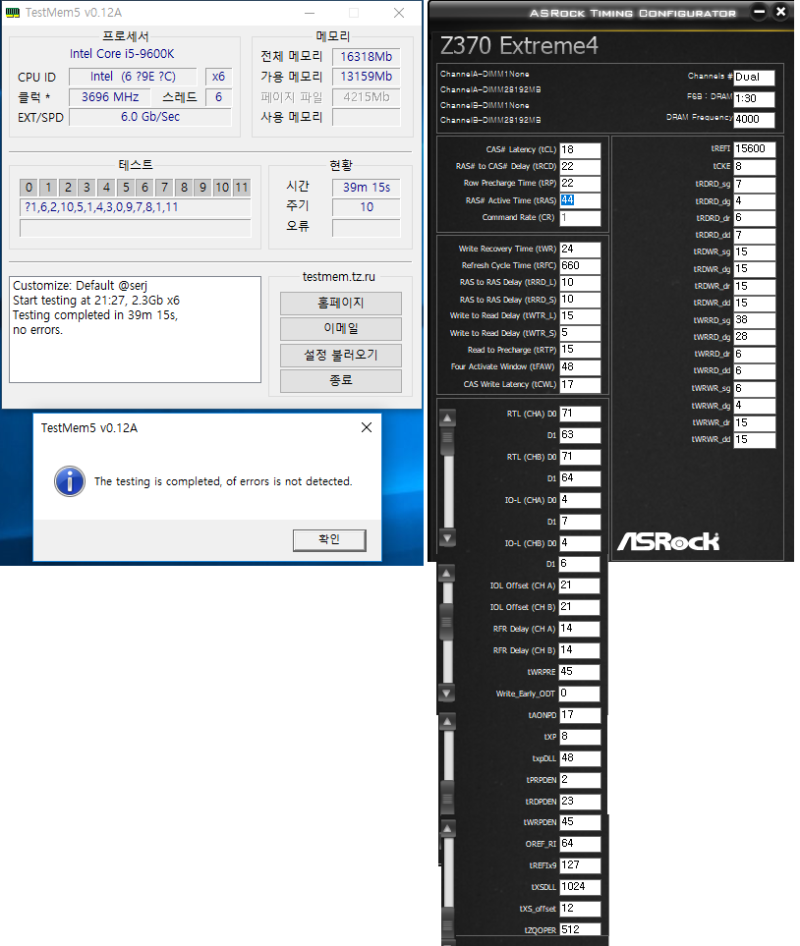Click the total memory value 16318Mb
Viewport: 800px width, 946px height.
[x=366, y=57]
